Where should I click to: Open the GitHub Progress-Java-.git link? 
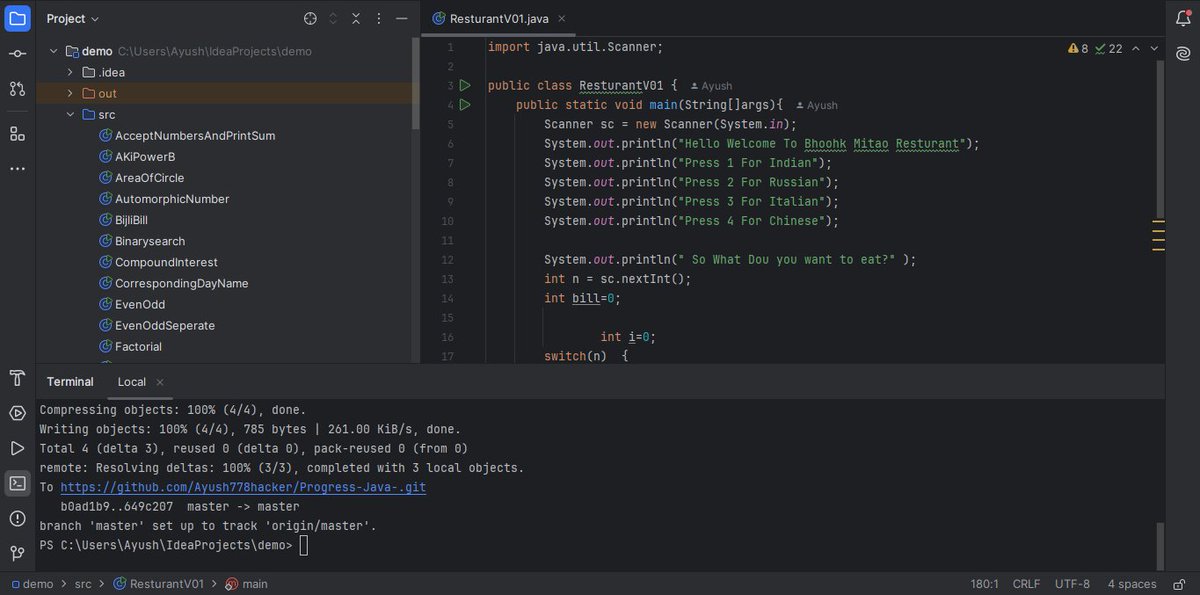coord(243,487)
